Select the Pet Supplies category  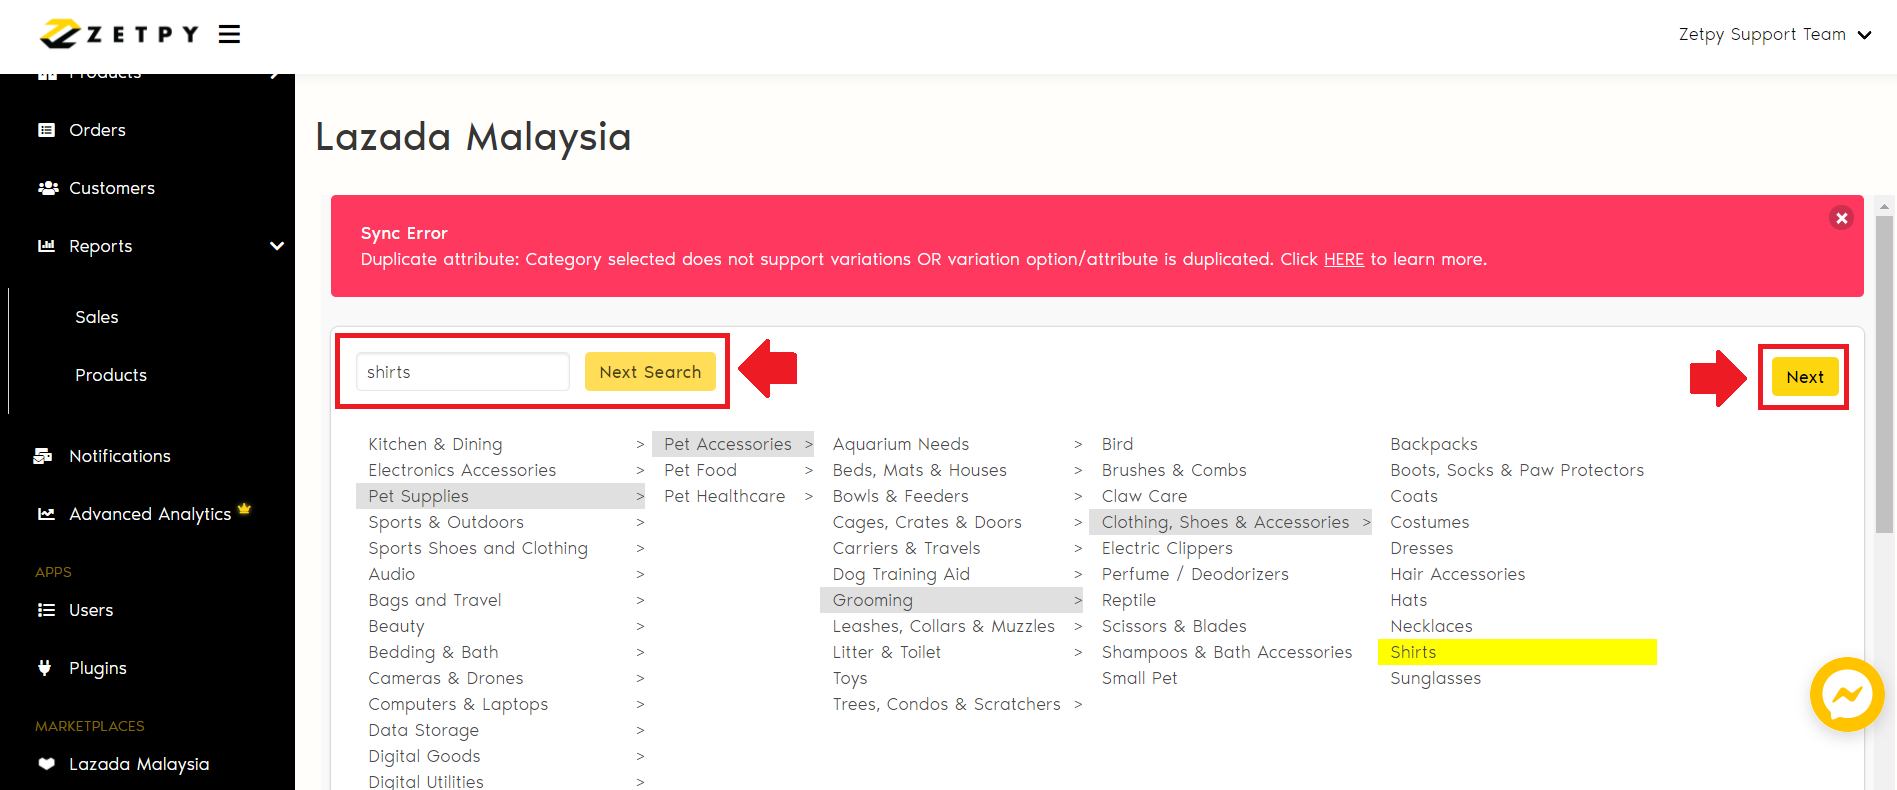coord(500,496)
